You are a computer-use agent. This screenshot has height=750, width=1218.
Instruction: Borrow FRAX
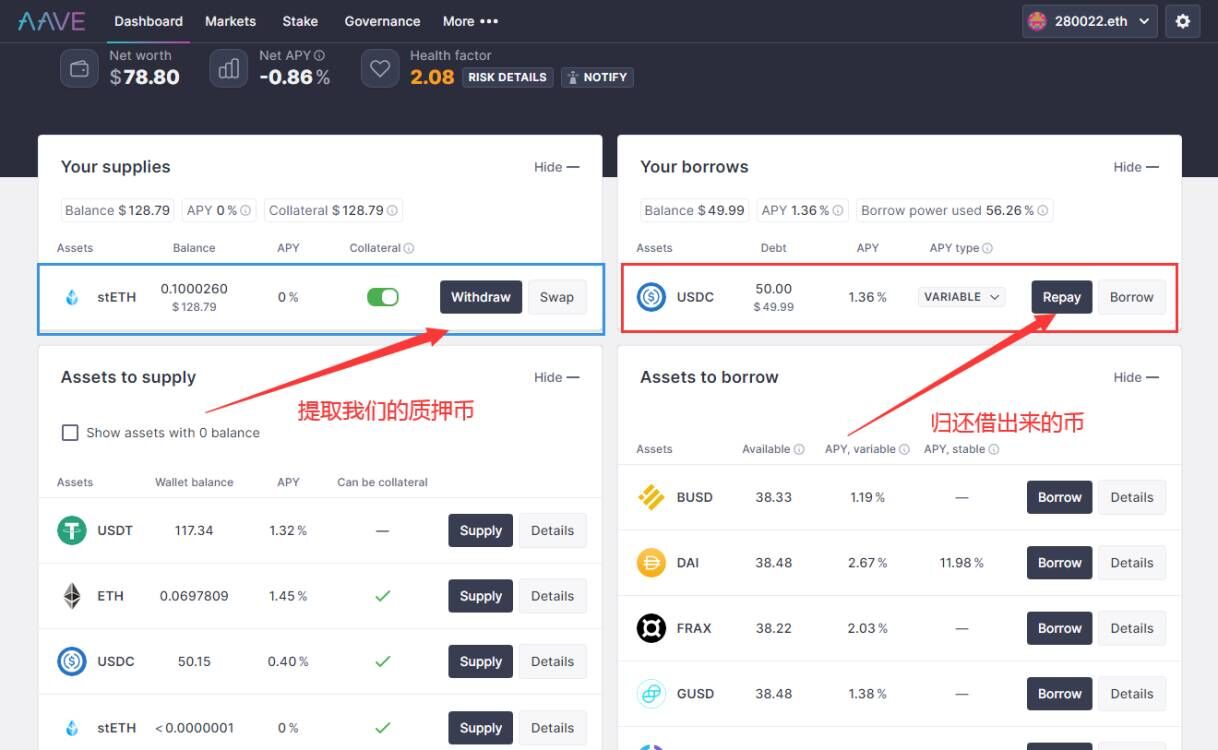(x=1060, y=628)
